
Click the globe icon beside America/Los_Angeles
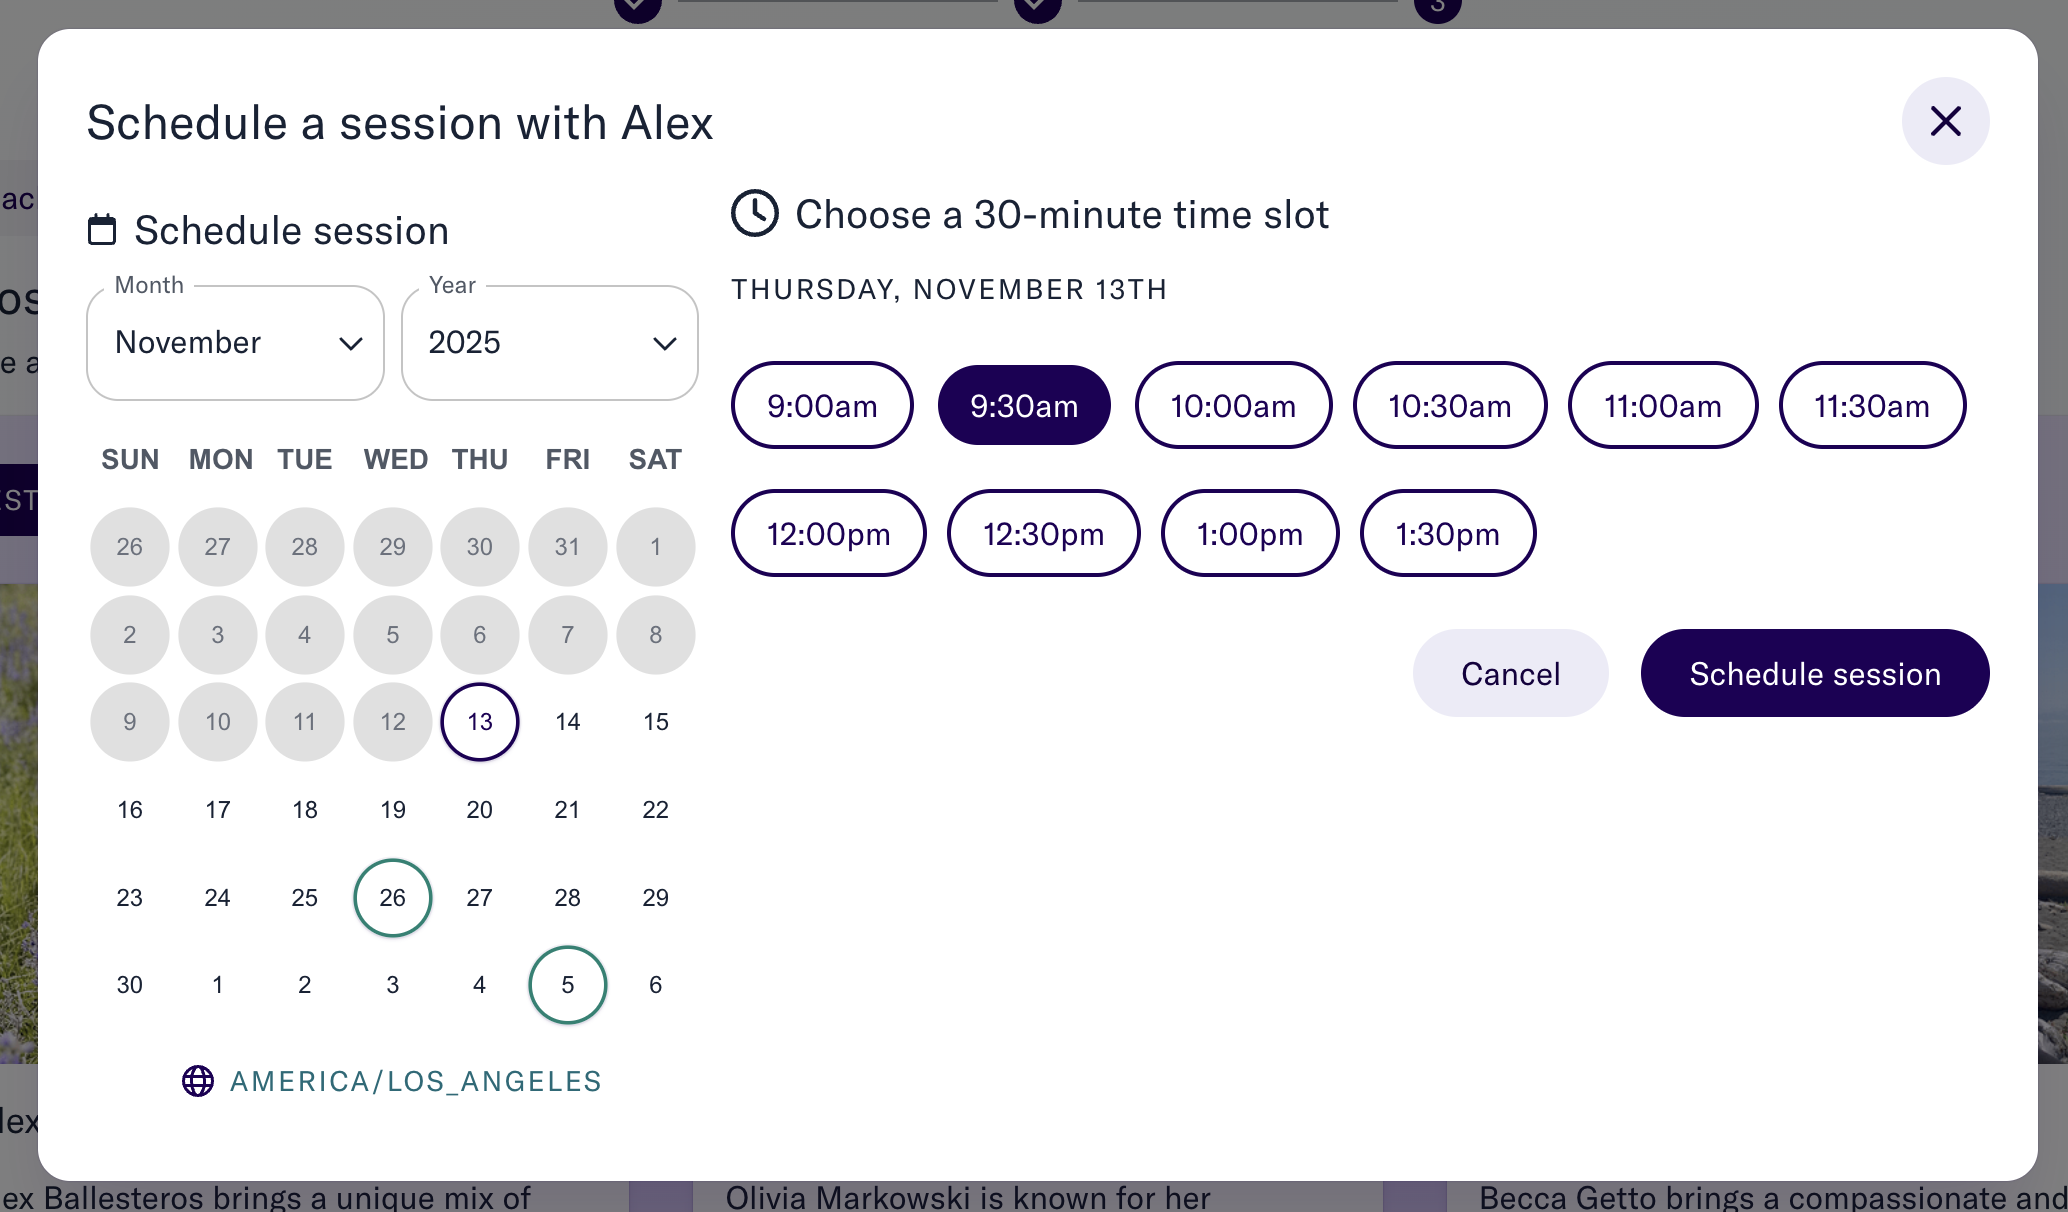point(198,1081)
